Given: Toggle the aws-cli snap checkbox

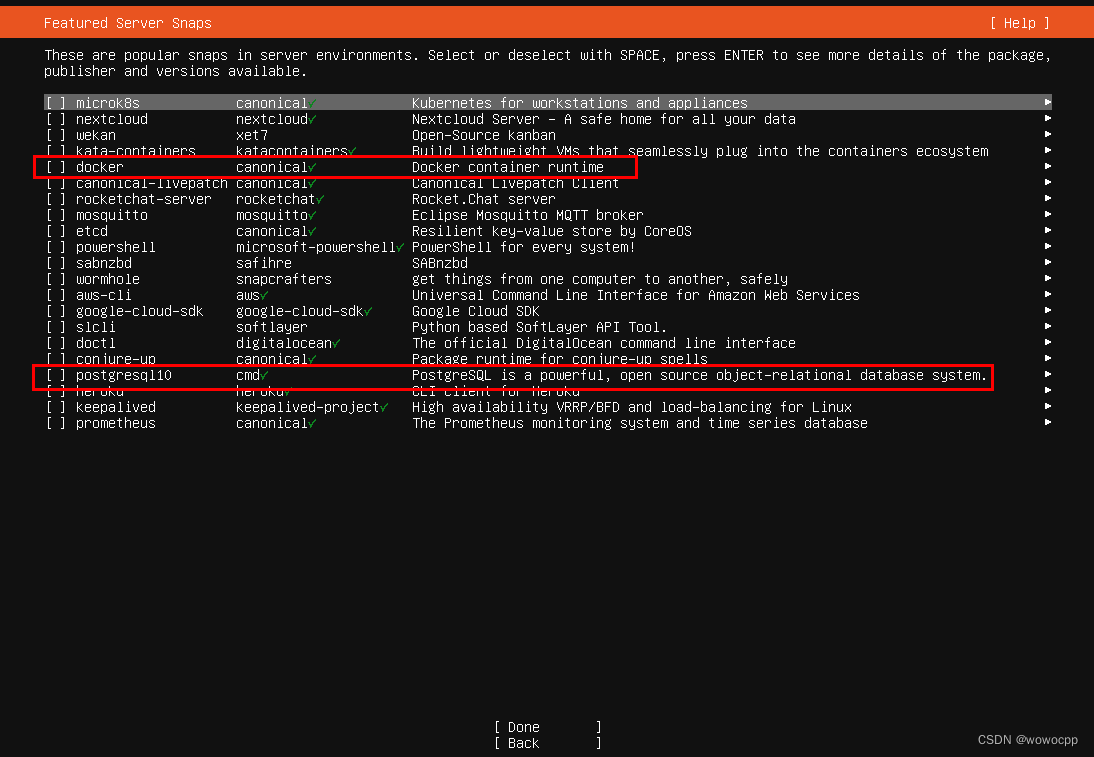Looking at the screenshot, I should point(56,296).
